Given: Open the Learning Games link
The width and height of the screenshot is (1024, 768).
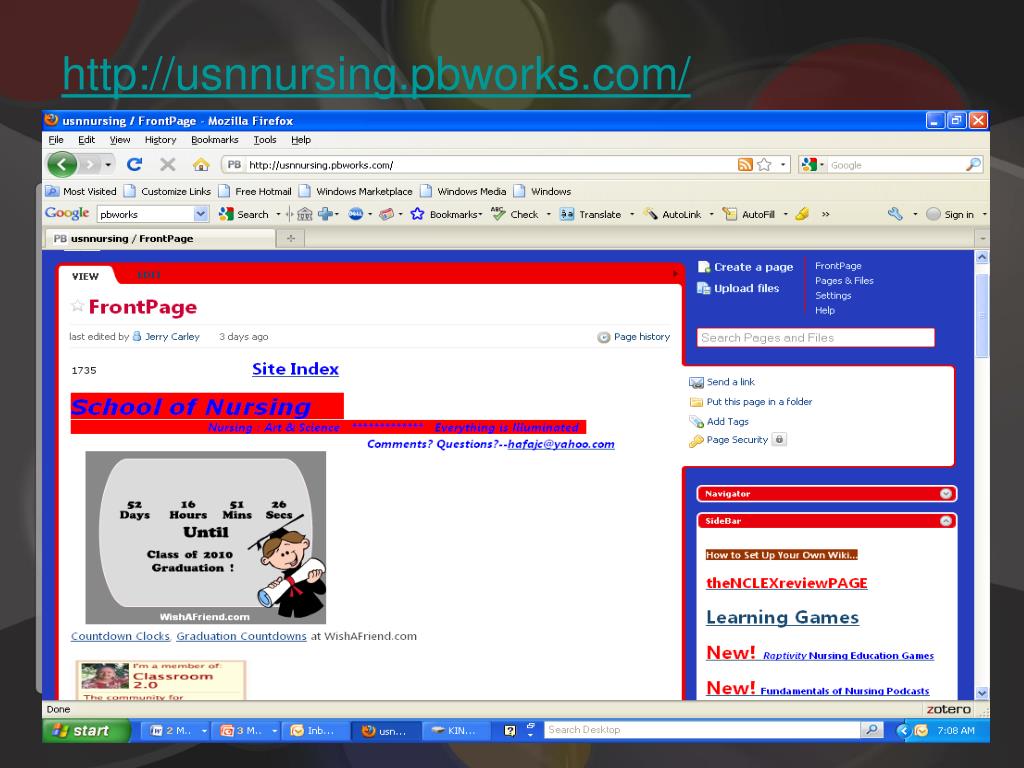Looking at the screenshot, I should pyautogui.click(x=782, y=617).
